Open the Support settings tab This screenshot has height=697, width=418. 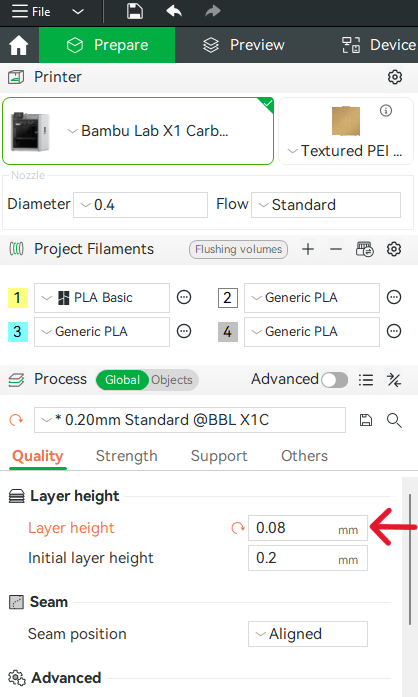click(219, 456)
